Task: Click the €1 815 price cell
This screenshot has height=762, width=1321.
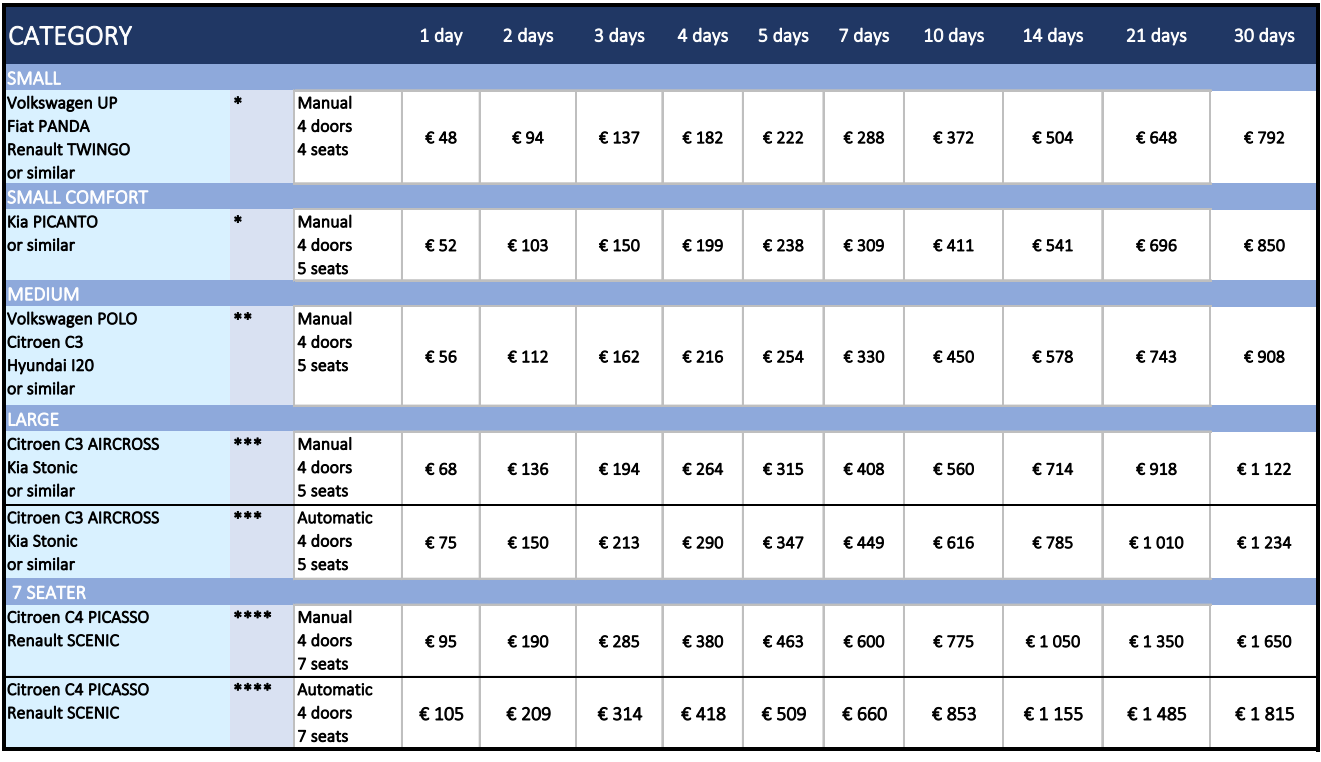Action: point(1264,714)
